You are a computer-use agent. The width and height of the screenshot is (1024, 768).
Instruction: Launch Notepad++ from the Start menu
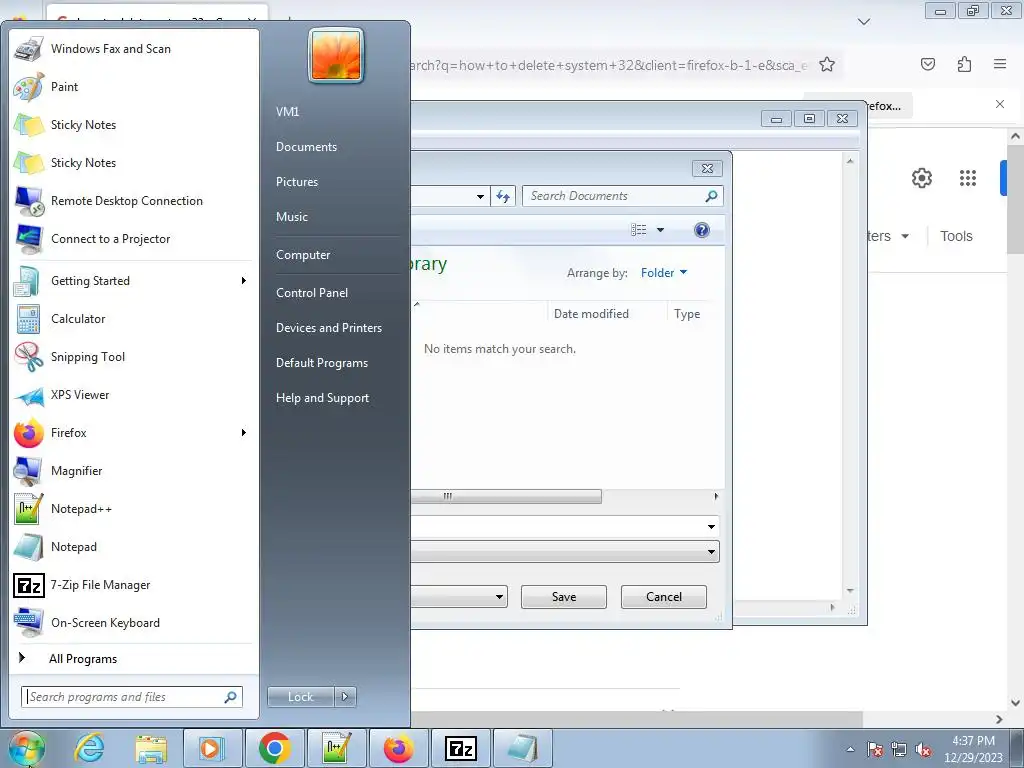[x=134, y=509]
